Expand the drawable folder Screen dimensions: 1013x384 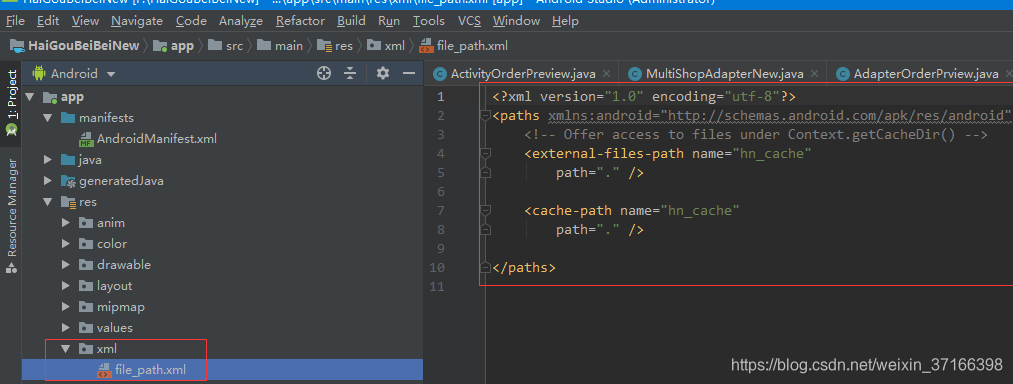65,264
